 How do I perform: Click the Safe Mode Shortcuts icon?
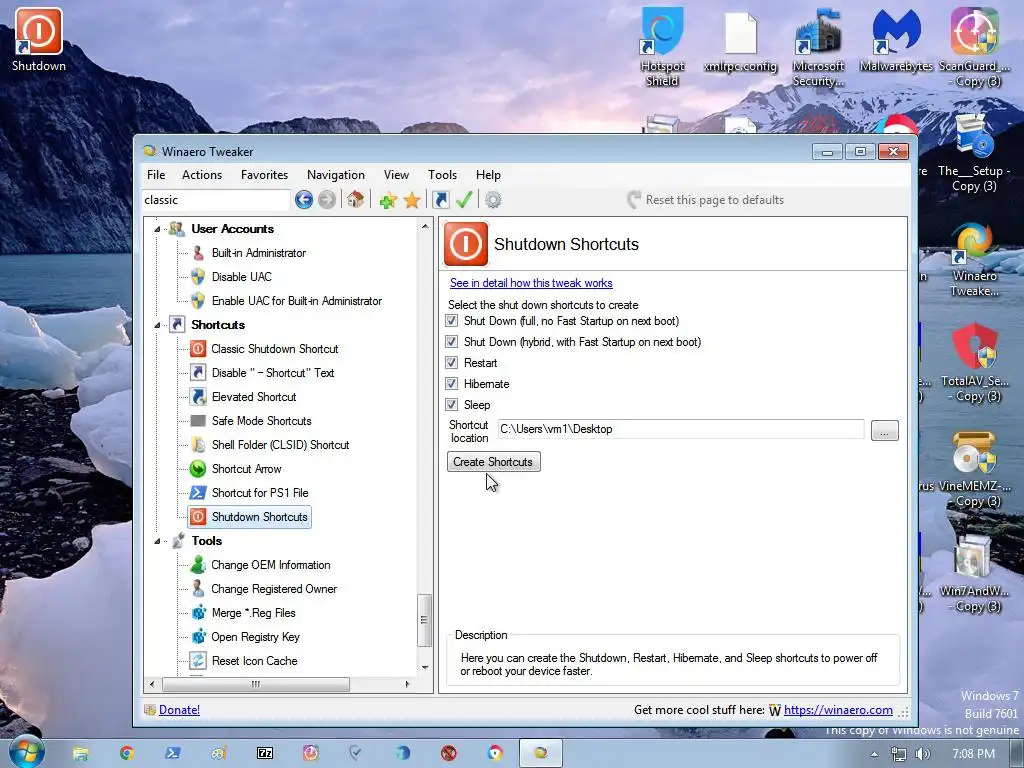198,421
